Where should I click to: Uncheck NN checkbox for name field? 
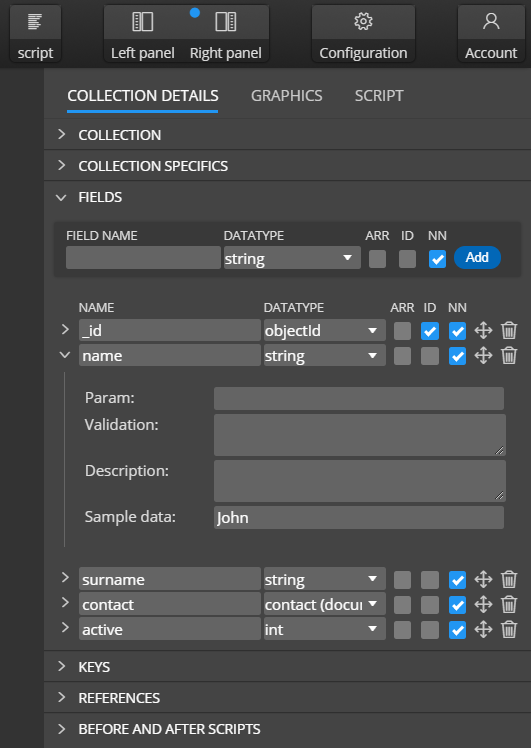coord(458,356)
